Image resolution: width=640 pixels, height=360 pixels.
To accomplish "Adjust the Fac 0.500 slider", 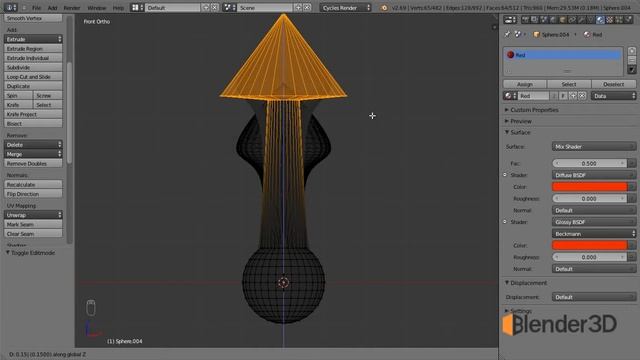I will (589, 163).
